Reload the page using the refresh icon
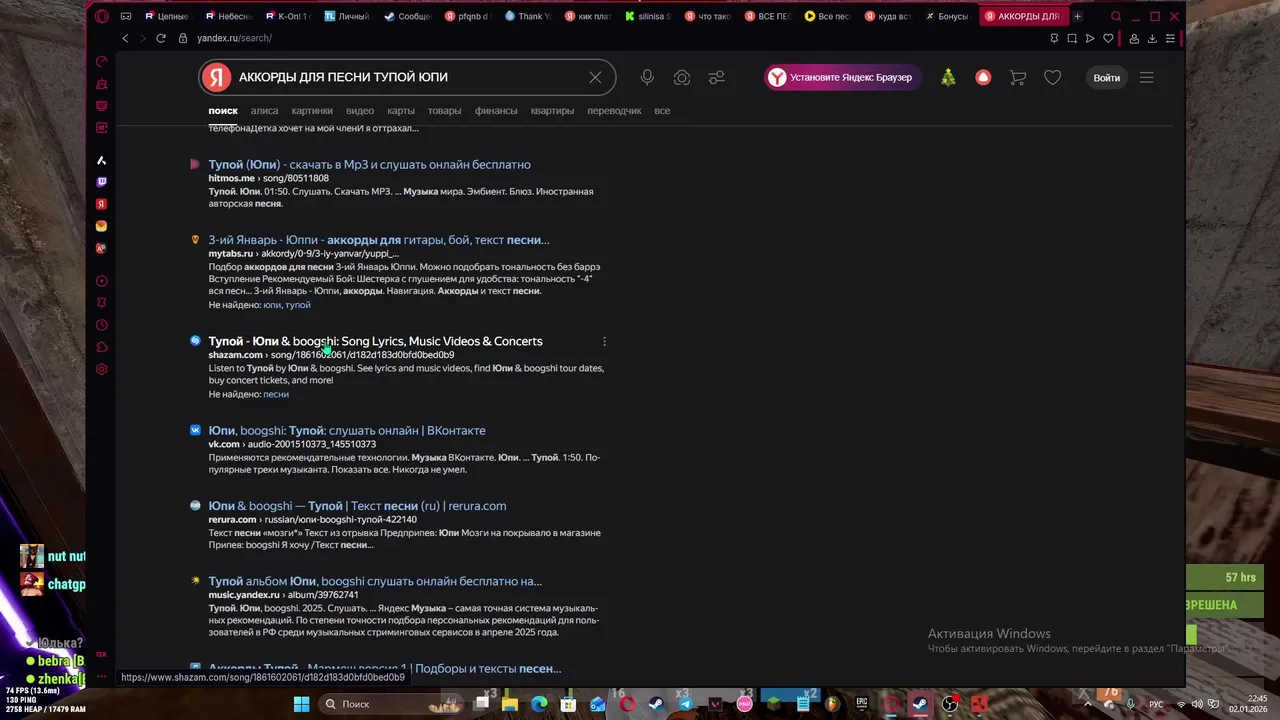The width and height of the screenshot is (1280, 720). click(x=160, y=38)
